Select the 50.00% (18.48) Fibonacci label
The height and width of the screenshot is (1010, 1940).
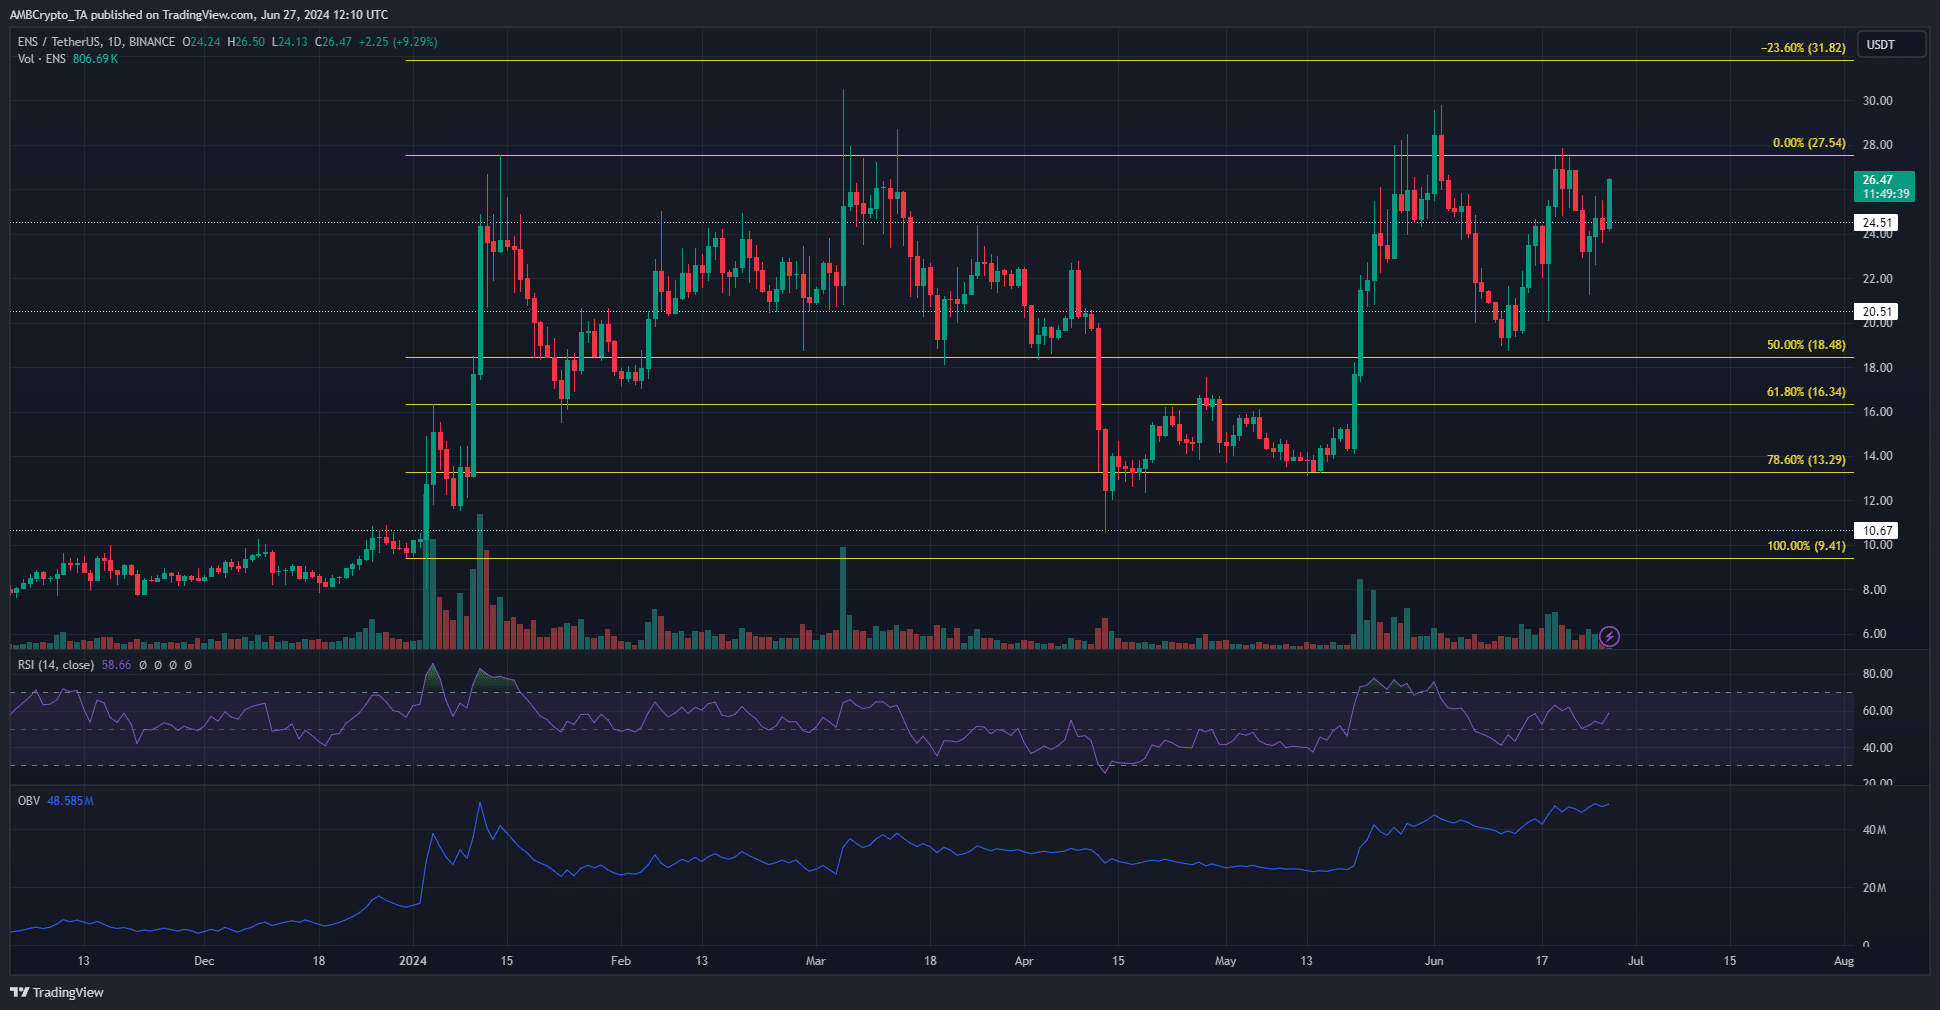pos(1806,345)
